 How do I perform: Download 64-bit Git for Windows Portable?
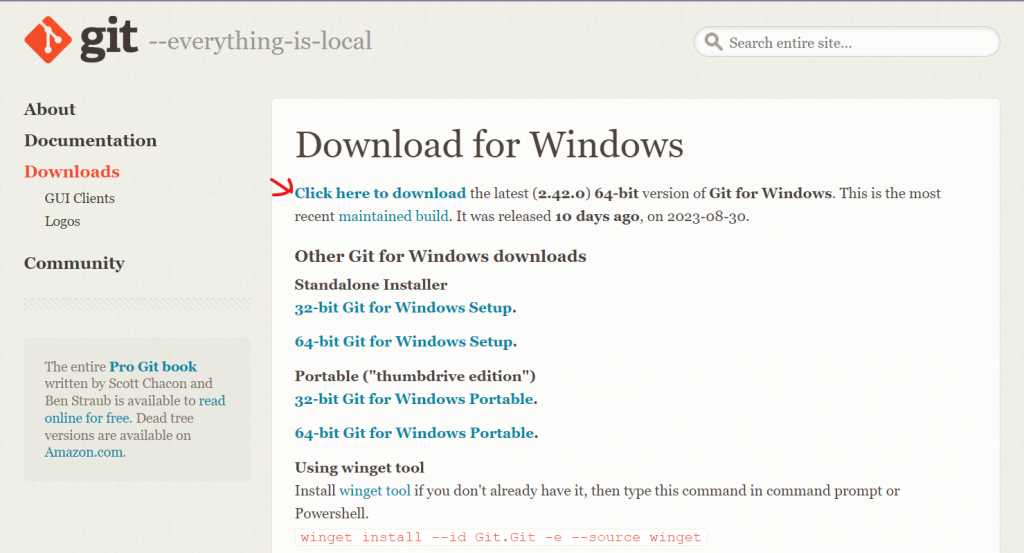(x=414, y=433)
